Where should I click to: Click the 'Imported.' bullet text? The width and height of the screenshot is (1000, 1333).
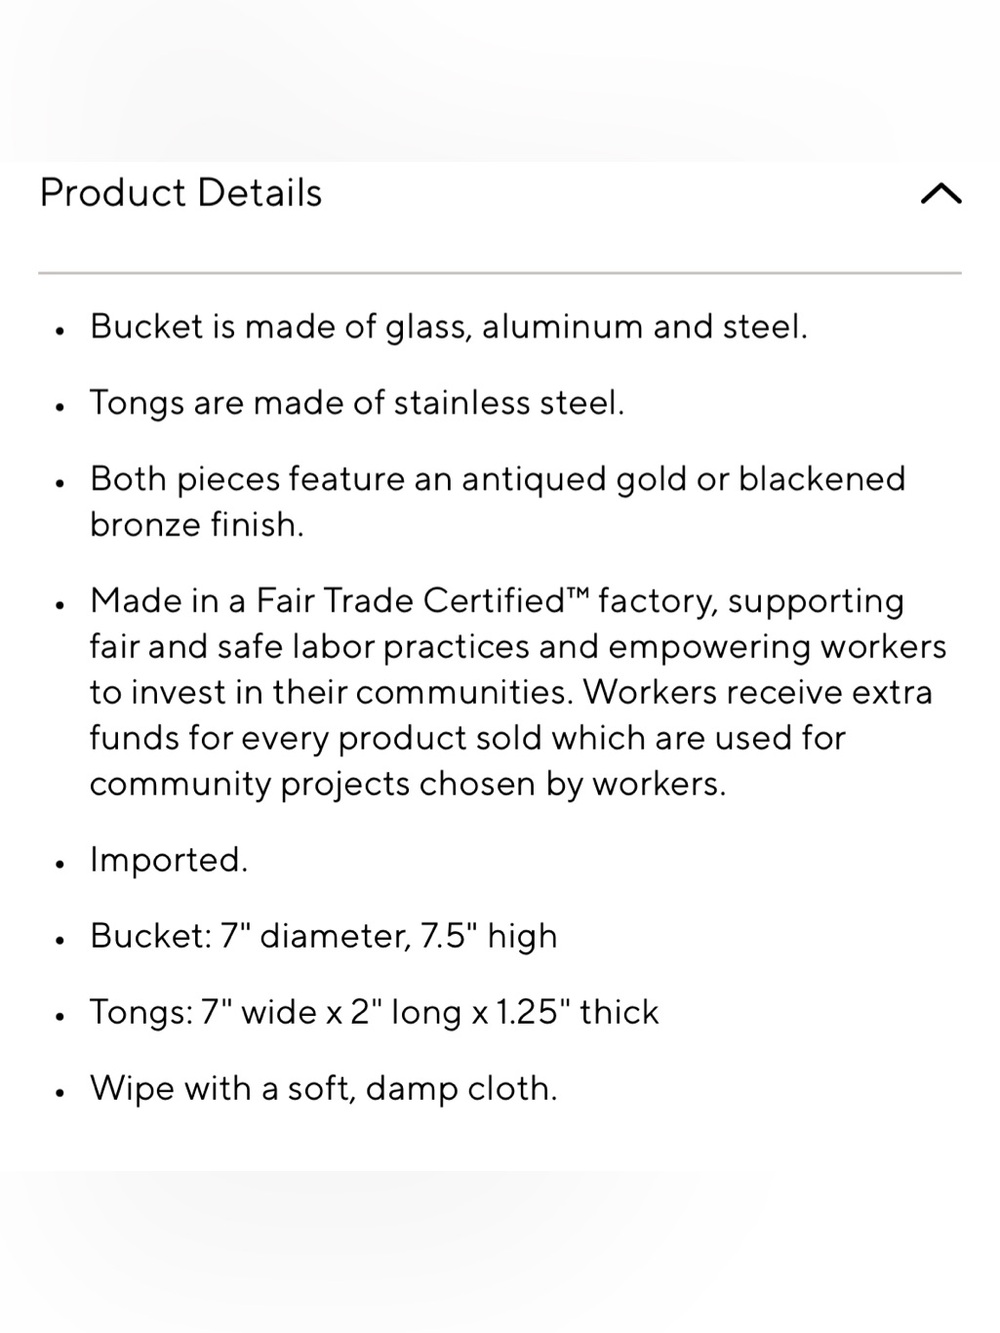click(x=169, y=860)
